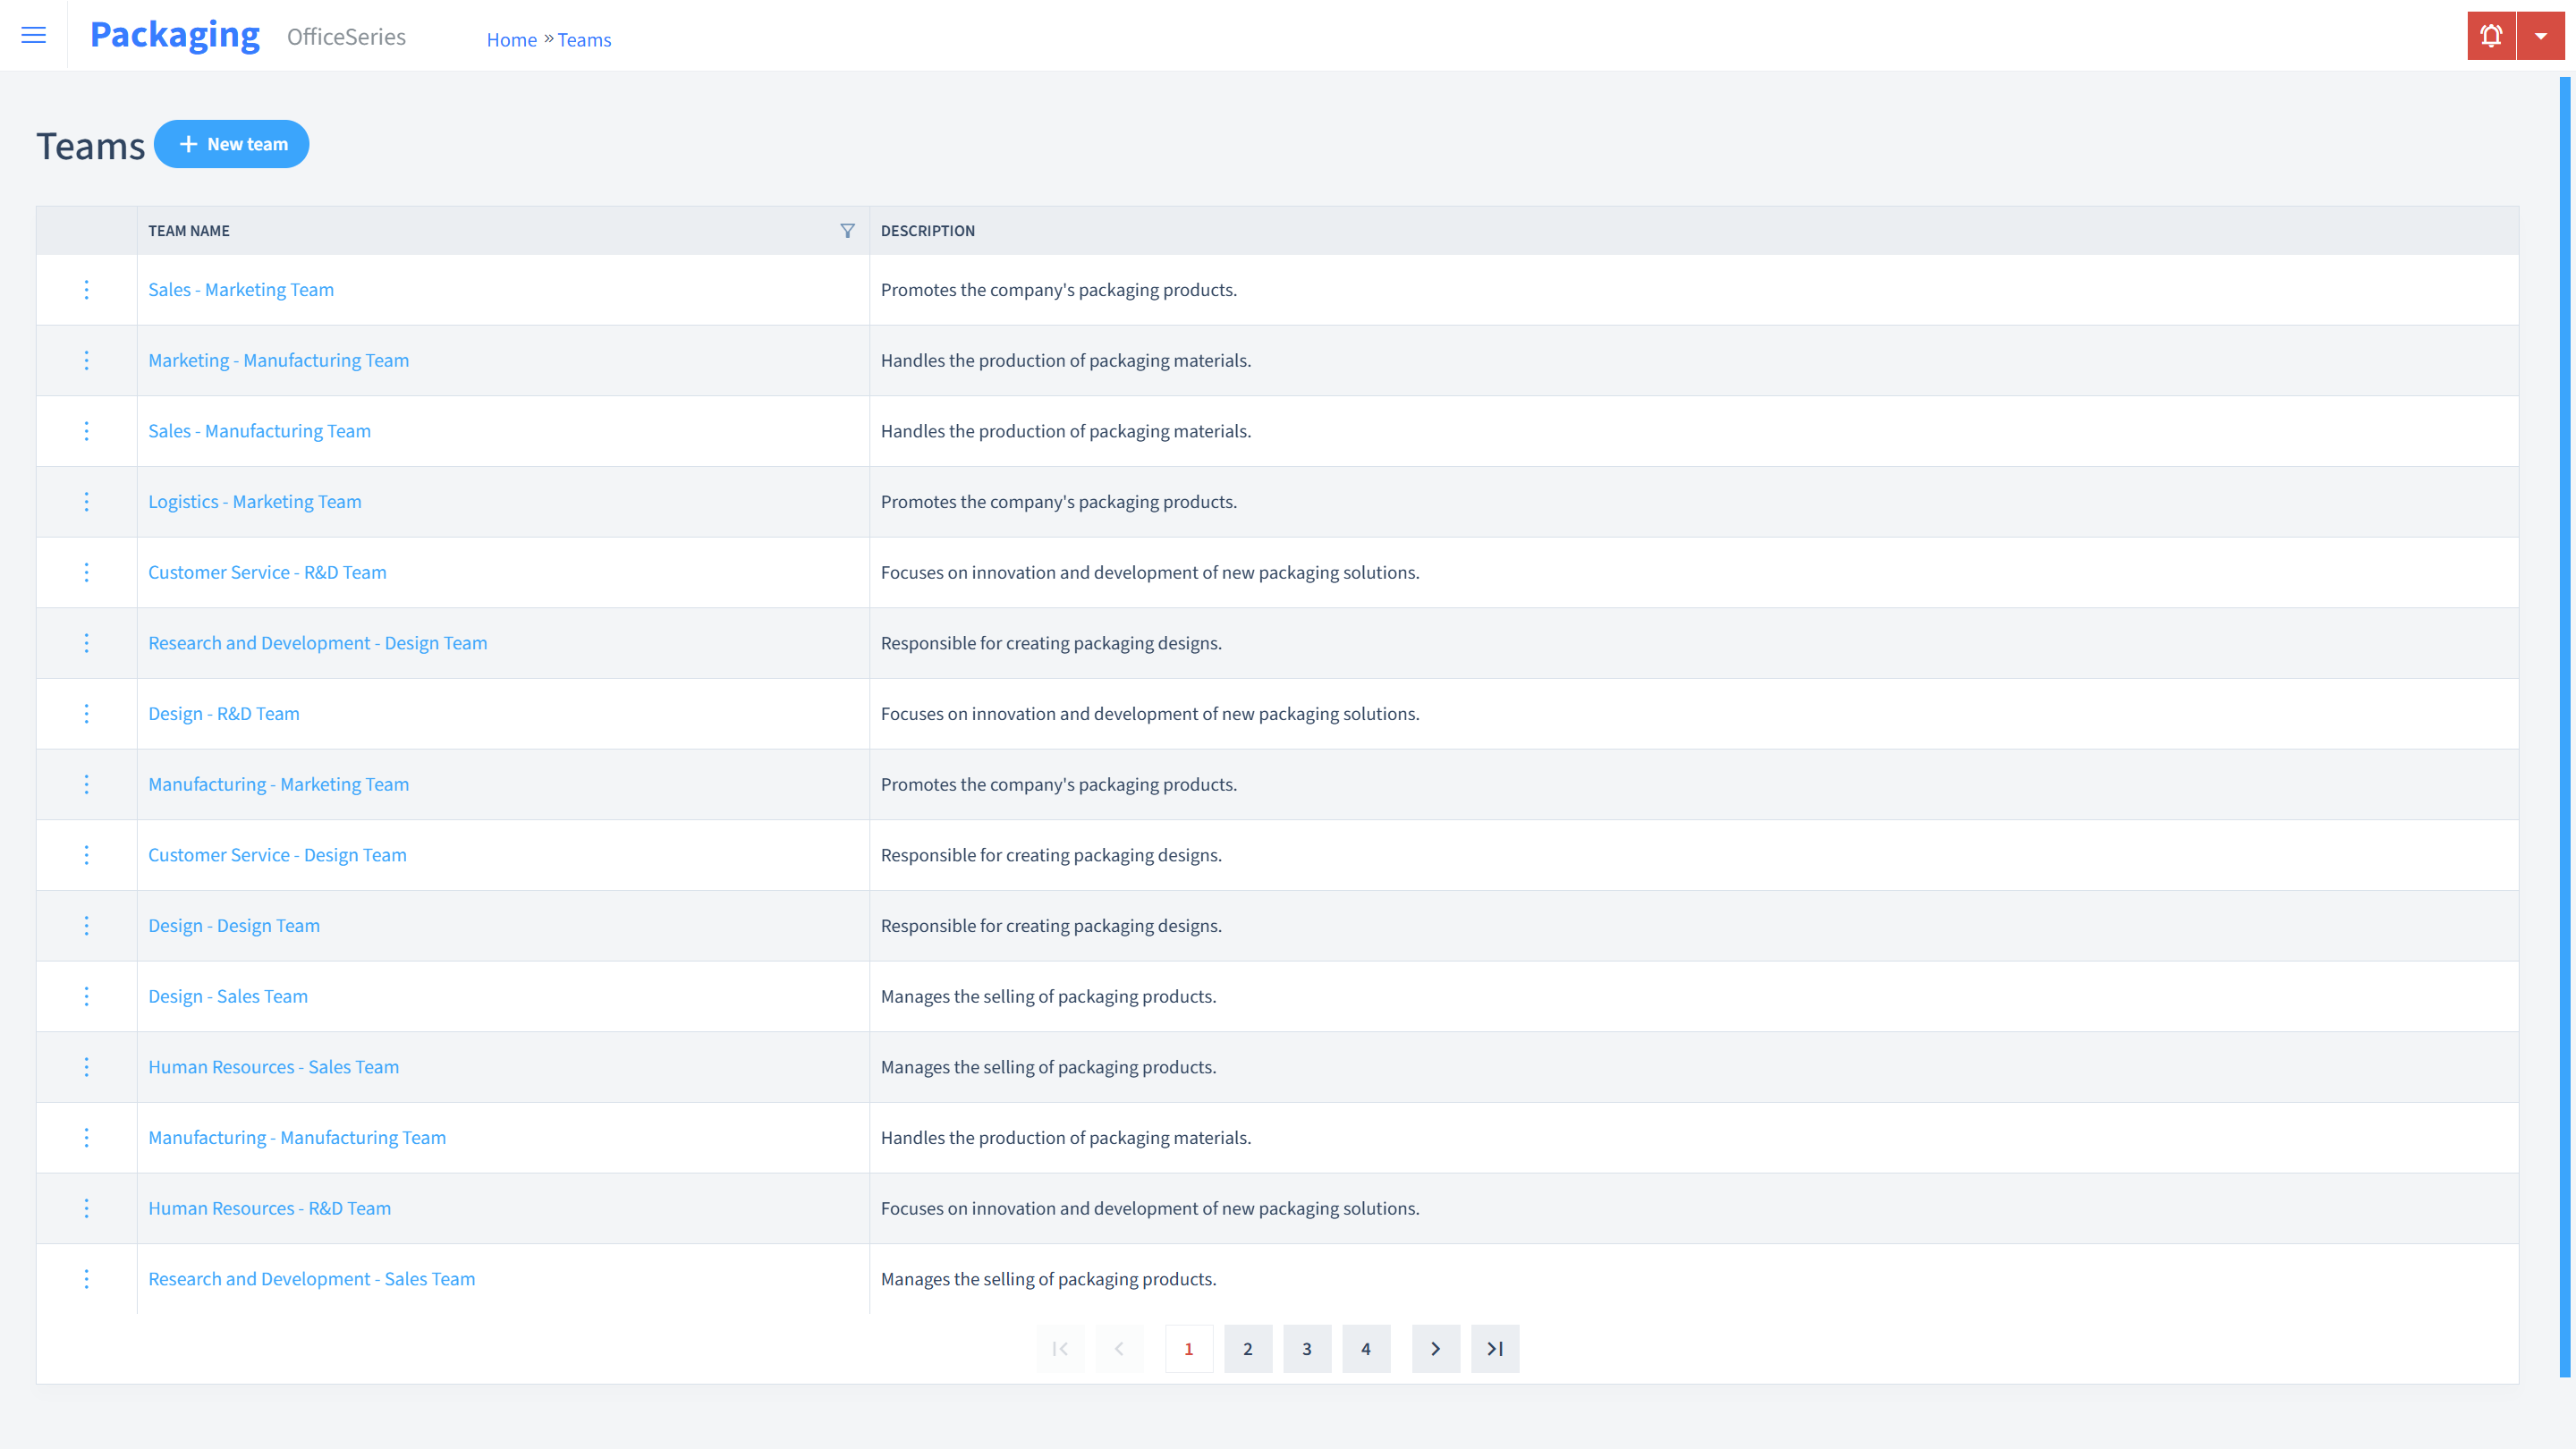2576x1449 pixels.
Task: Click page 3 pagination button
Action: tap(1308, 1348)
